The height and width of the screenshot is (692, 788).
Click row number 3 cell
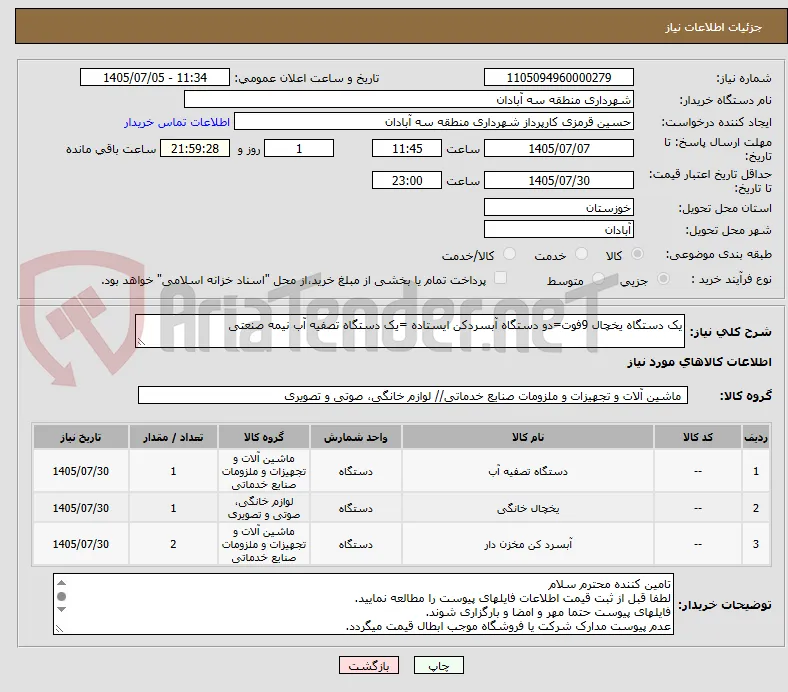755,544
